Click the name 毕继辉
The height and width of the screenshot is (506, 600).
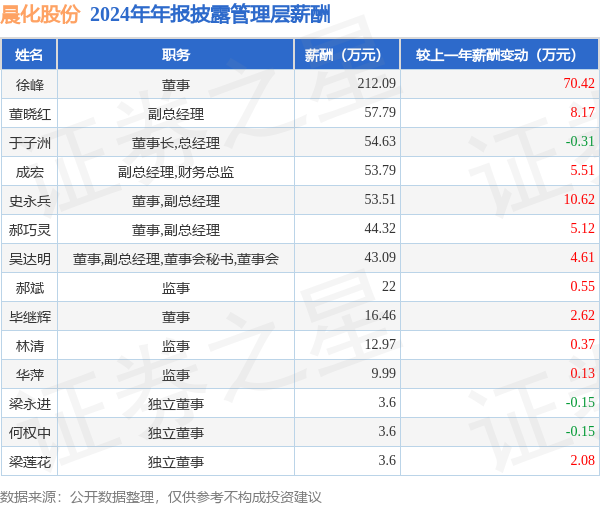(29, 317)
